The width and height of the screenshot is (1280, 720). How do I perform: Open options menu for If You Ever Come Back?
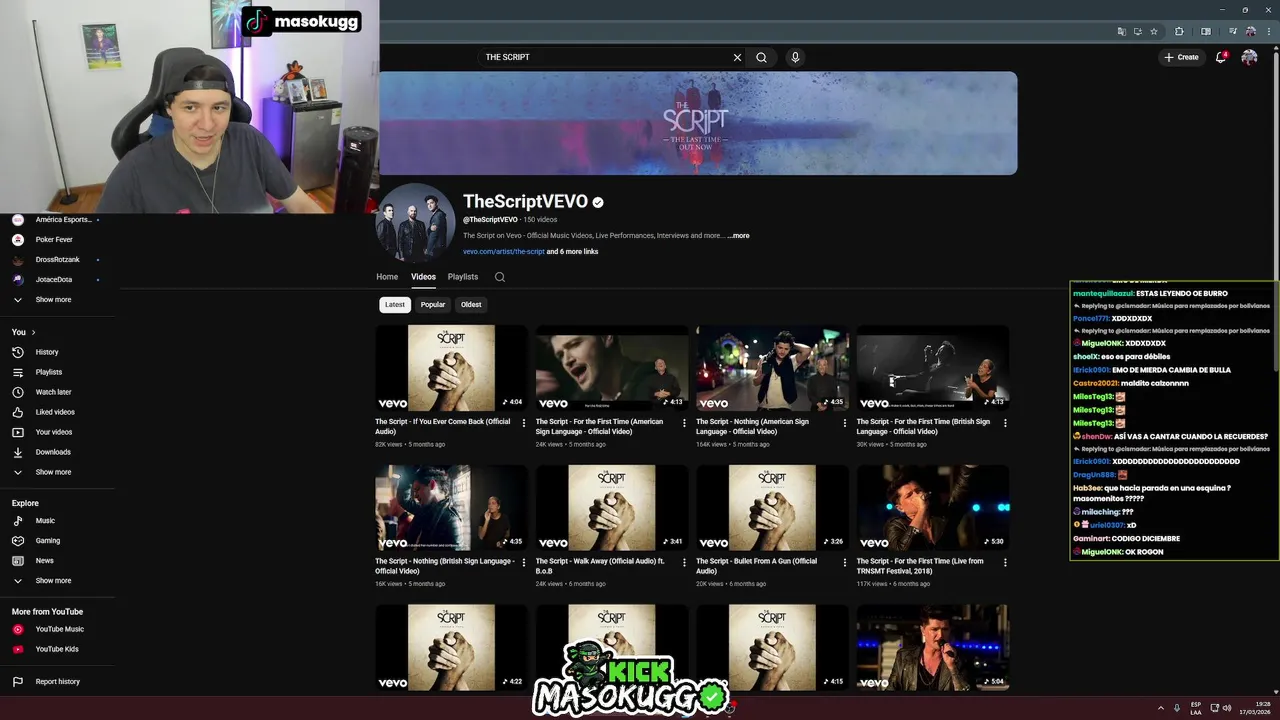click(x=523, y=423)
